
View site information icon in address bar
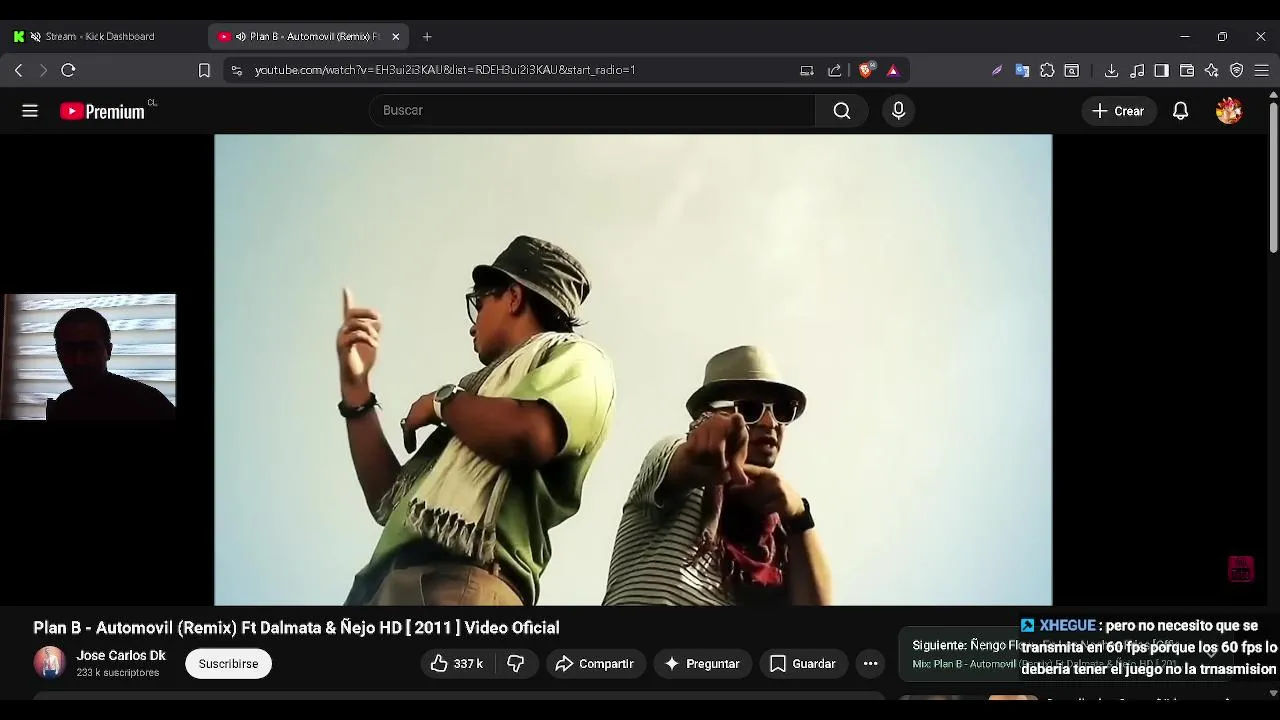pyautogui.click(x=236, y=70)
